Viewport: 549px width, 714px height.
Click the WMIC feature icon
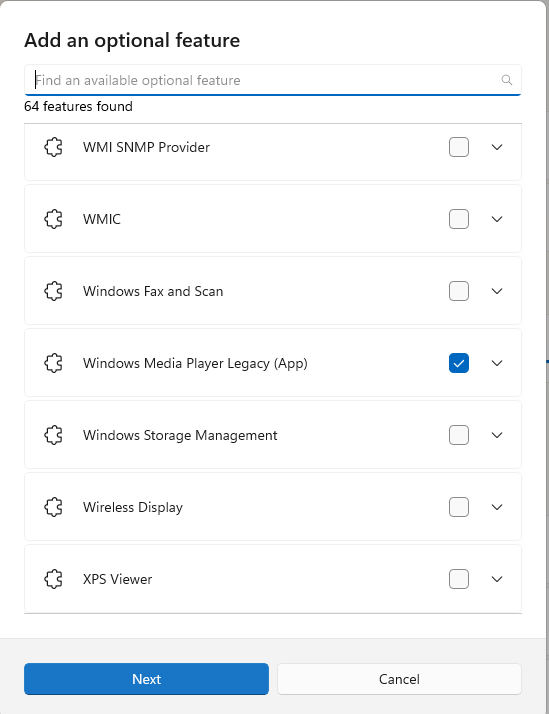(x=53, y=219)
